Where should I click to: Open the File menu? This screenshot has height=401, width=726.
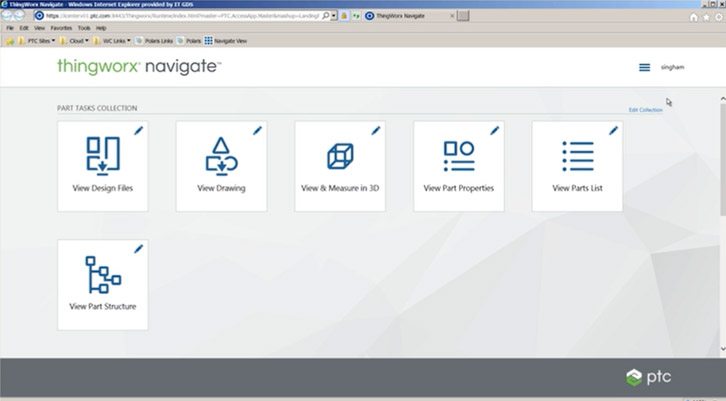(x=10, y=28)
